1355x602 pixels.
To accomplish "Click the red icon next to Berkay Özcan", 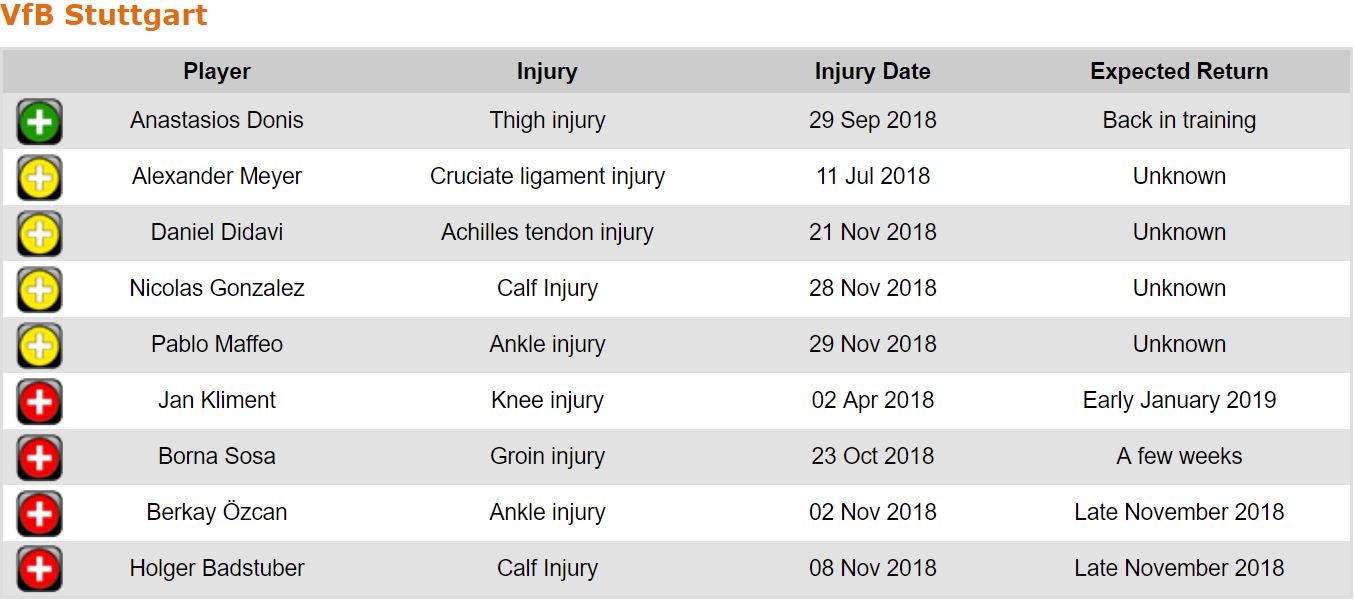I will (x=39, y=514).
